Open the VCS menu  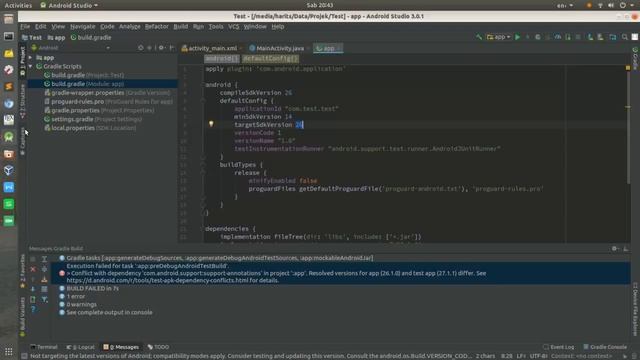(x=233, y=27)
